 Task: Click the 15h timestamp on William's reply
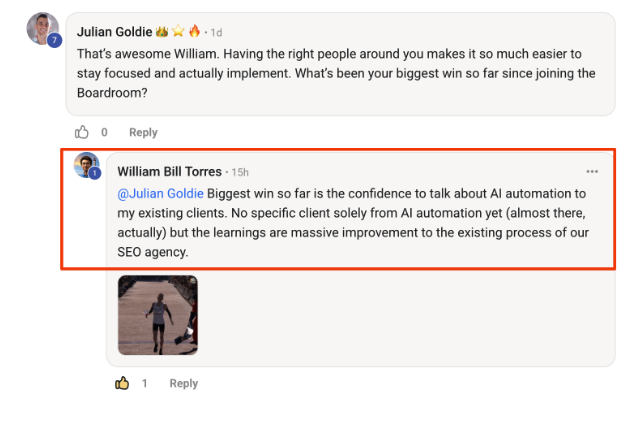[240, 172]
